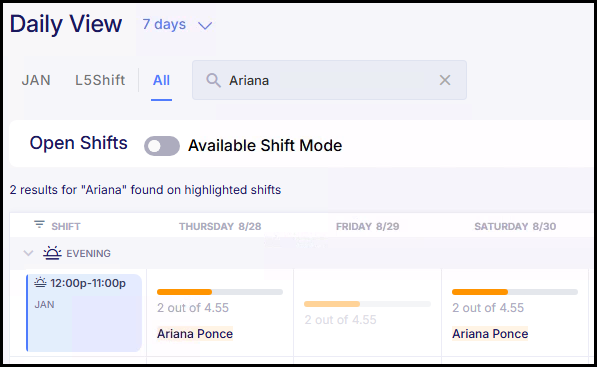
Task: Clear the Ariana search text
Action: click(x=445, y=80)
